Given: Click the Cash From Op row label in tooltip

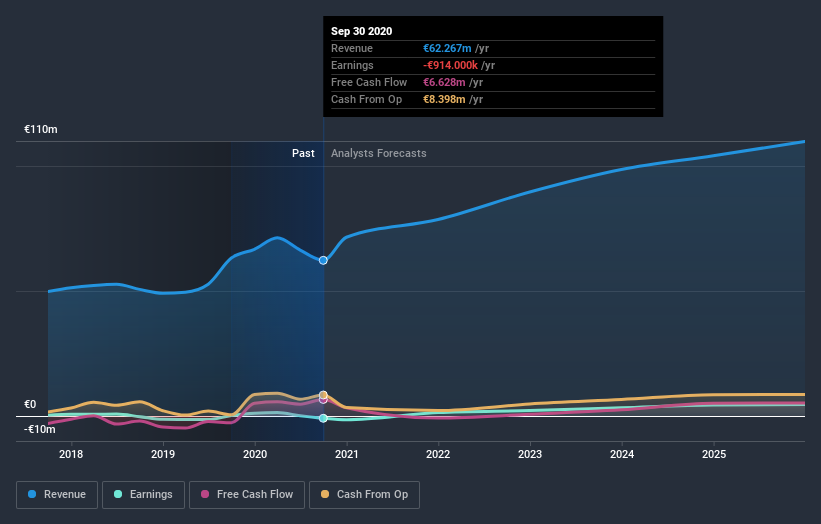Looking at the screenshot, I should point(367,99).
